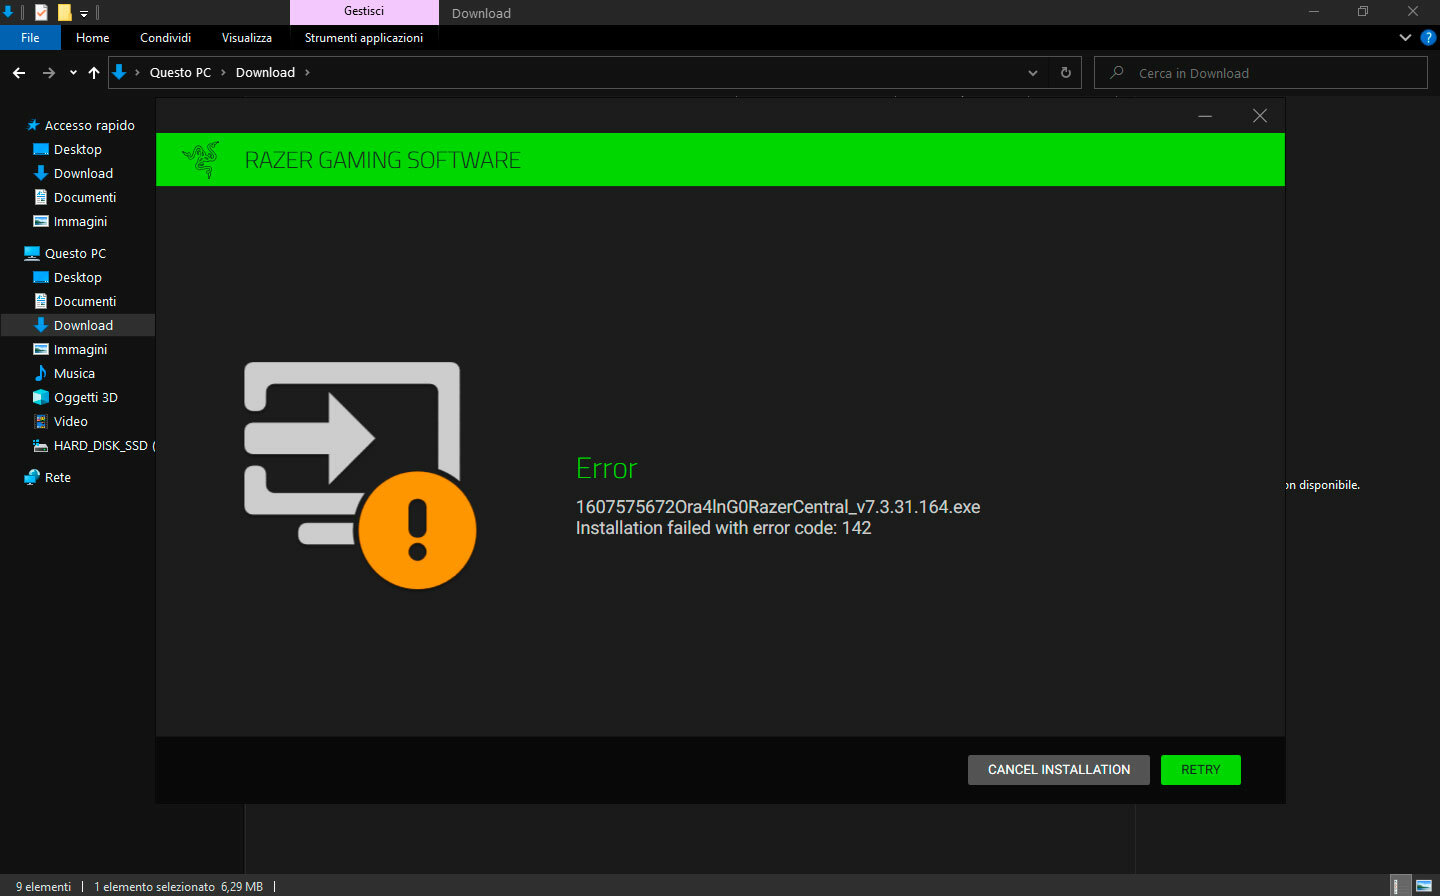The height and width of the screenshot is (896, 1440).
Task: Open Desktop under Questo PC
Action: (x=77, y=277)
